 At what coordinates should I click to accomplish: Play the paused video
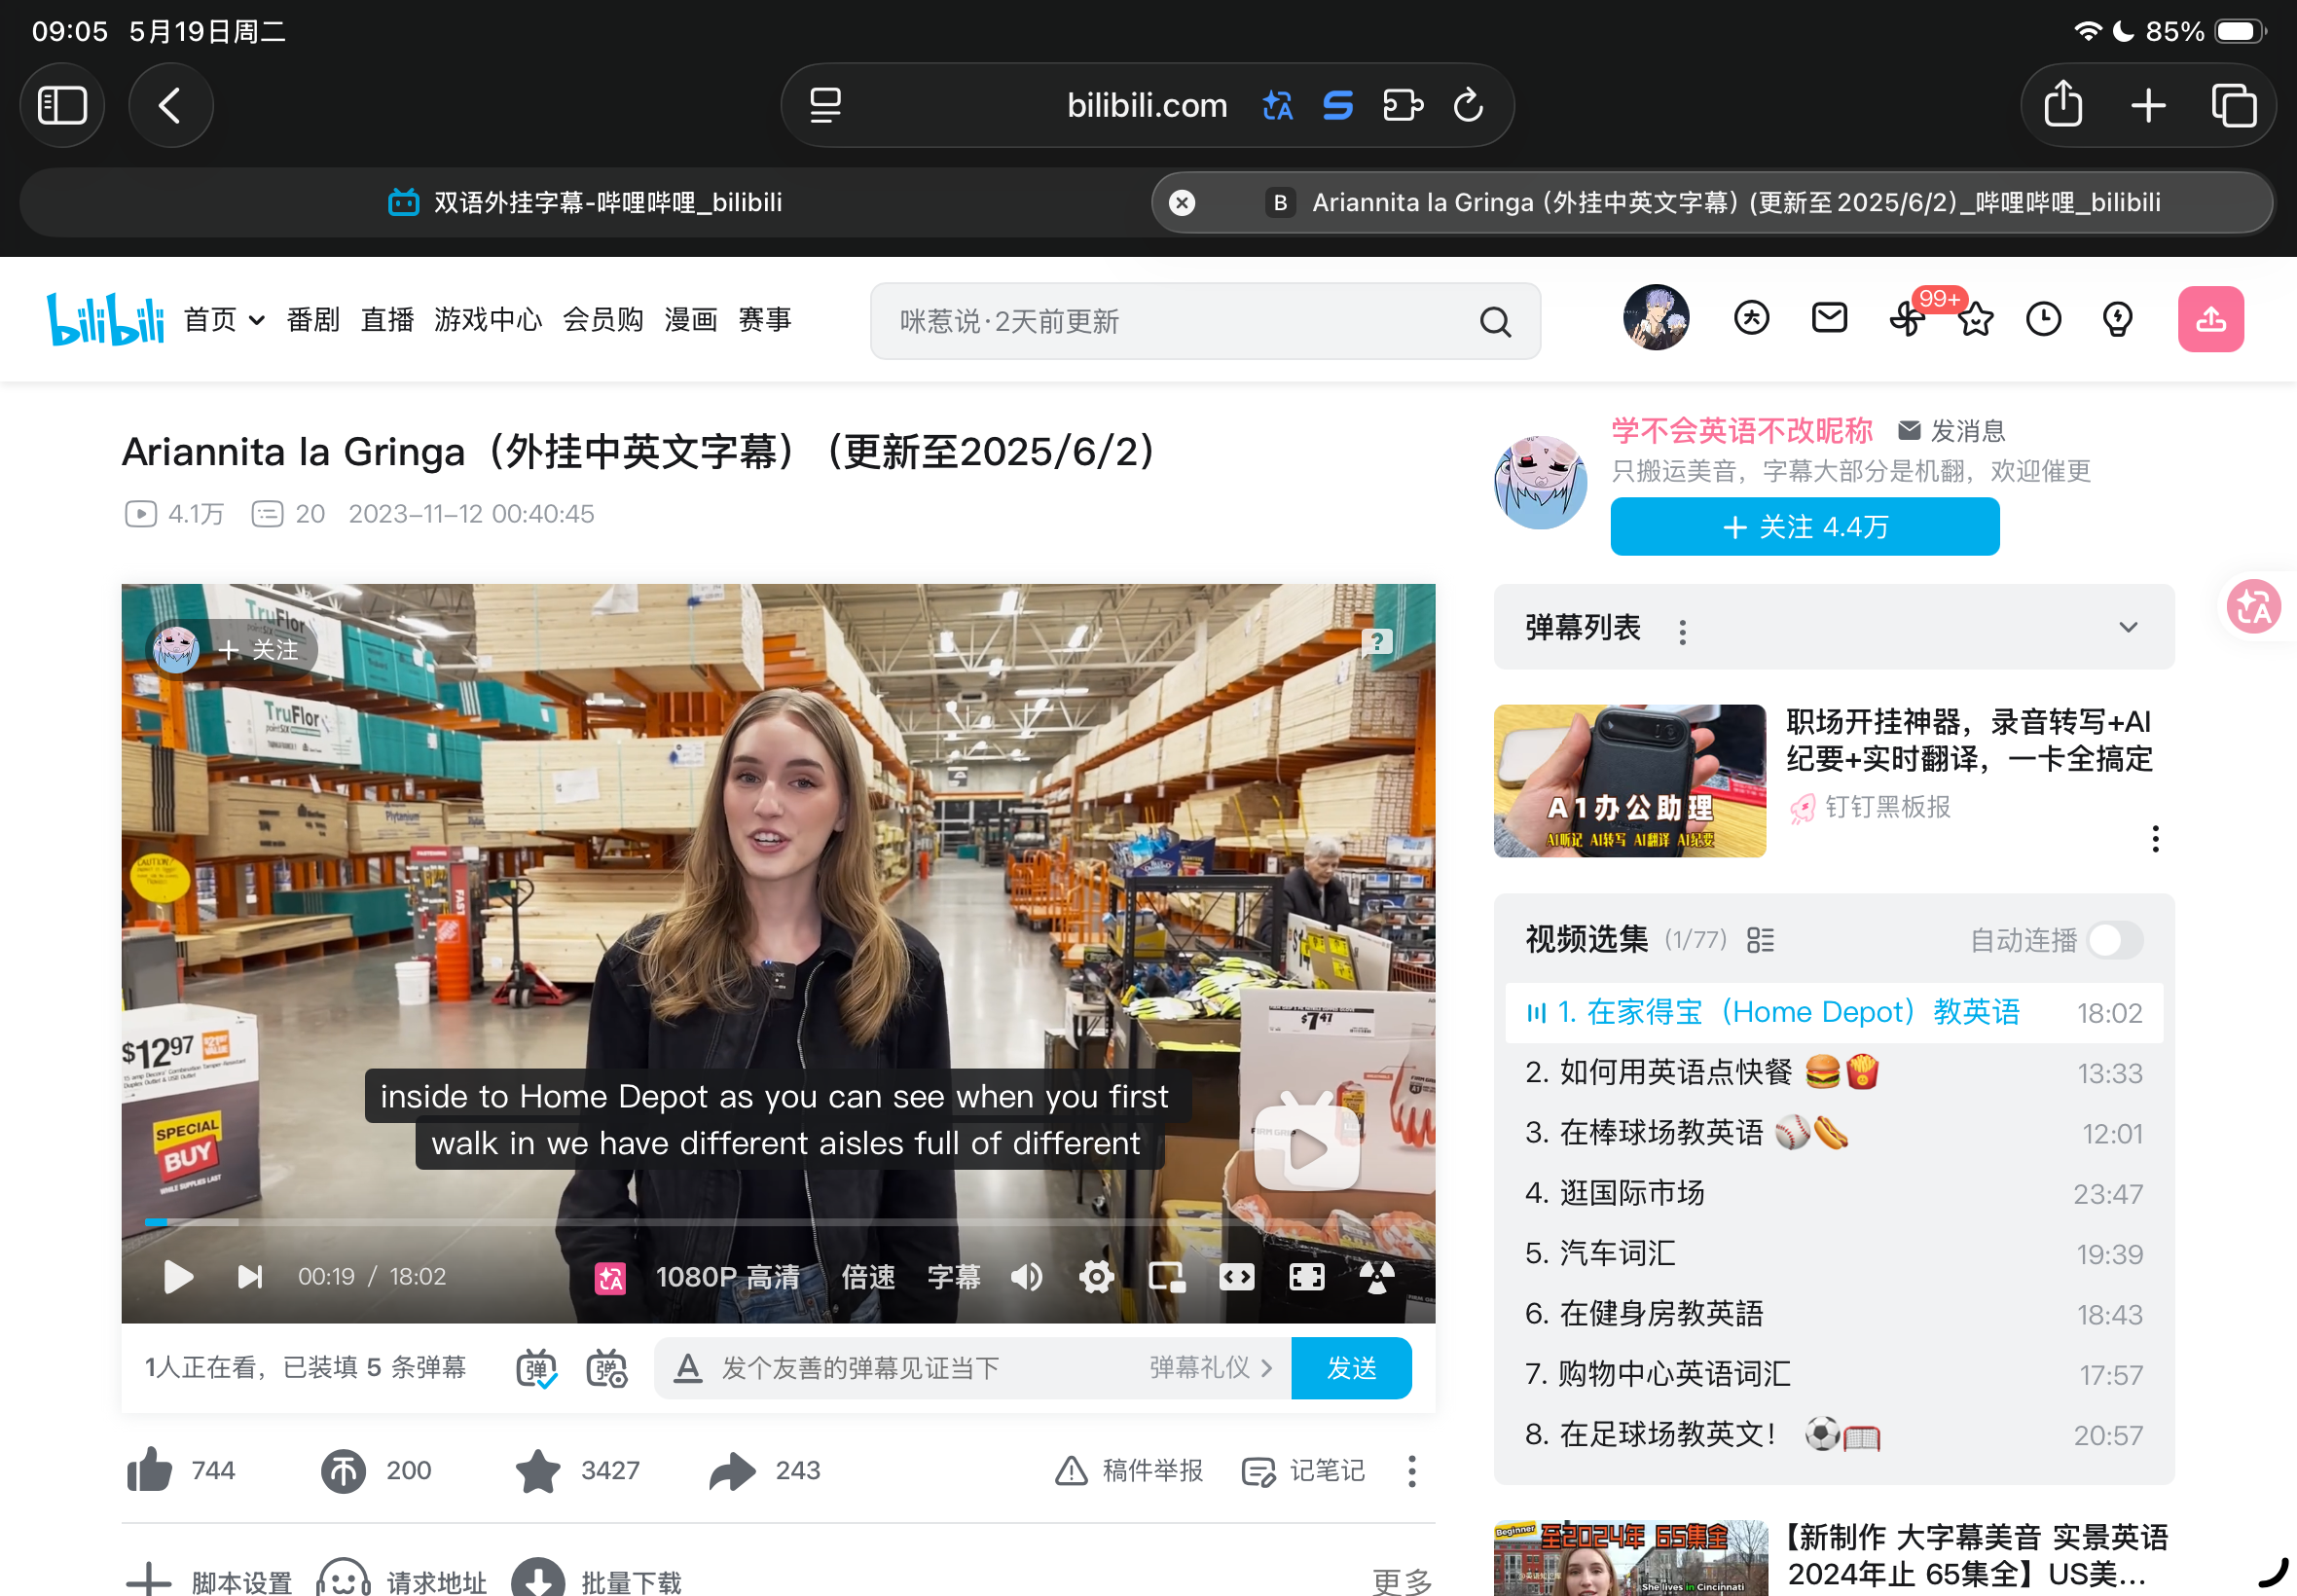click(x=178, y=1277)
